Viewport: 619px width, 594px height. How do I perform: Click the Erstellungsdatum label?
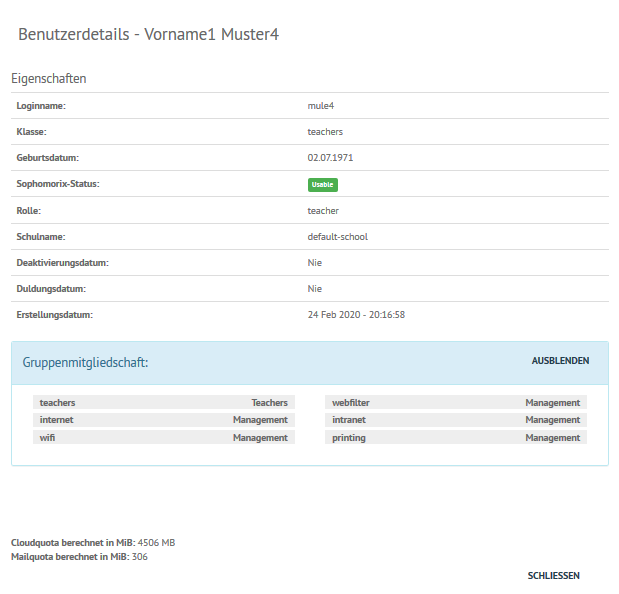click(54, 315)
